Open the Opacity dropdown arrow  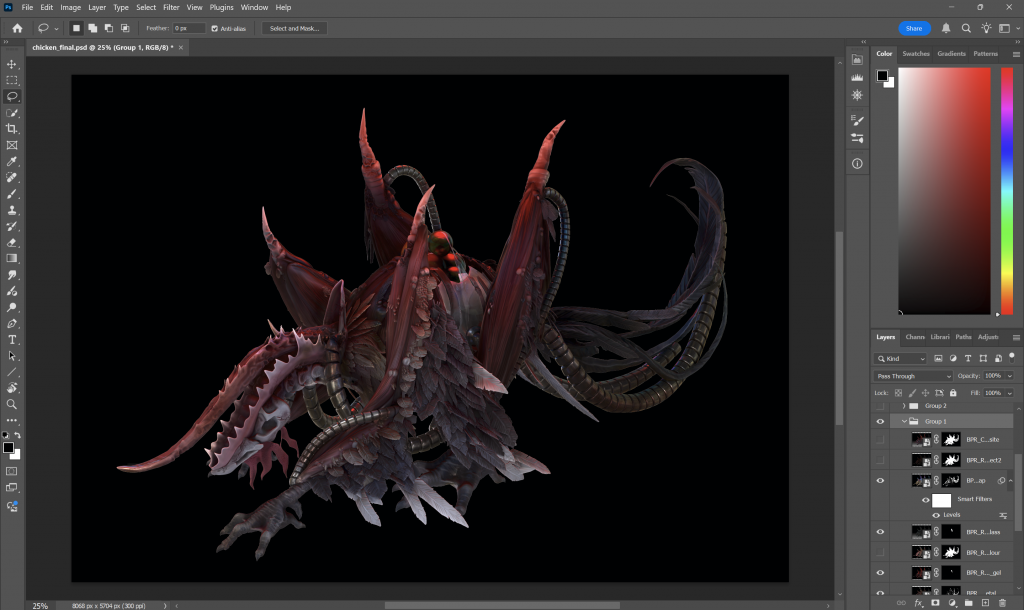click(1009, 376)
